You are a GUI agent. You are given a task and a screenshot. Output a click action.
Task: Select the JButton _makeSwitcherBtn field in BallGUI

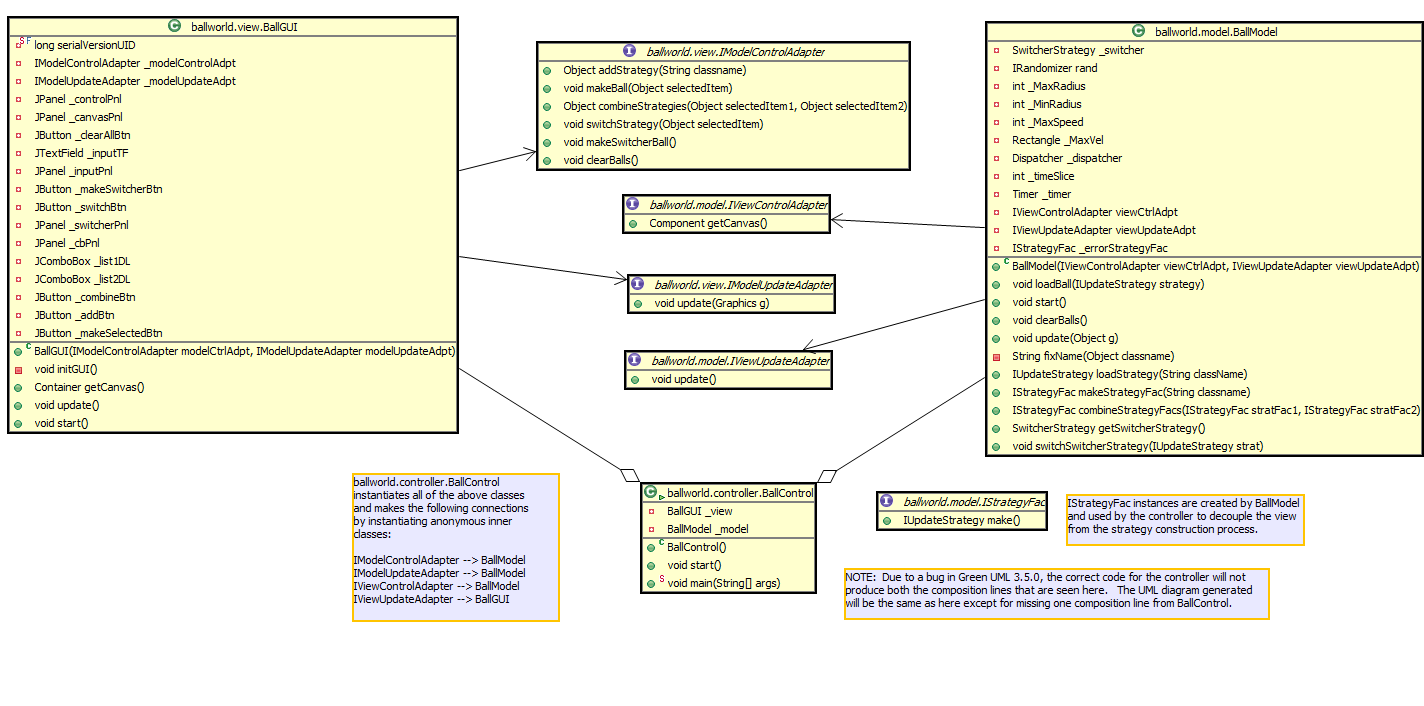click(x=98, y=189)
